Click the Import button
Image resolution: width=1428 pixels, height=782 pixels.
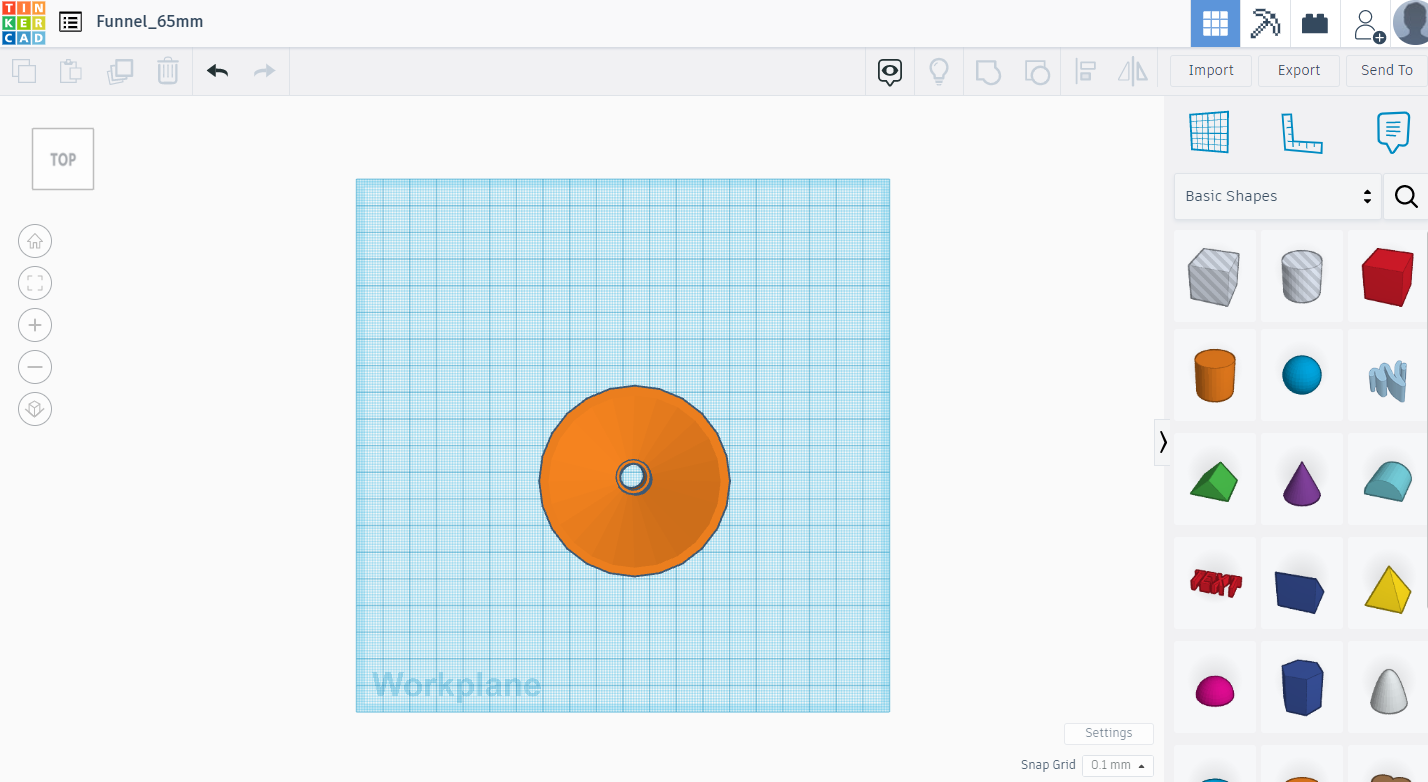click(1211, 70)
